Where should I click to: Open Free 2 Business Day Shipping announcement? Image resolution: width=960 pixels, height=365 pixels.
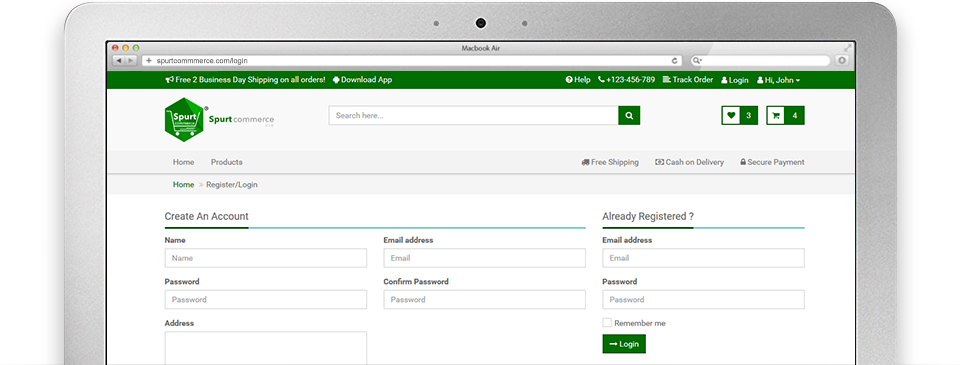pyautogui.click(x=246, y=80)
